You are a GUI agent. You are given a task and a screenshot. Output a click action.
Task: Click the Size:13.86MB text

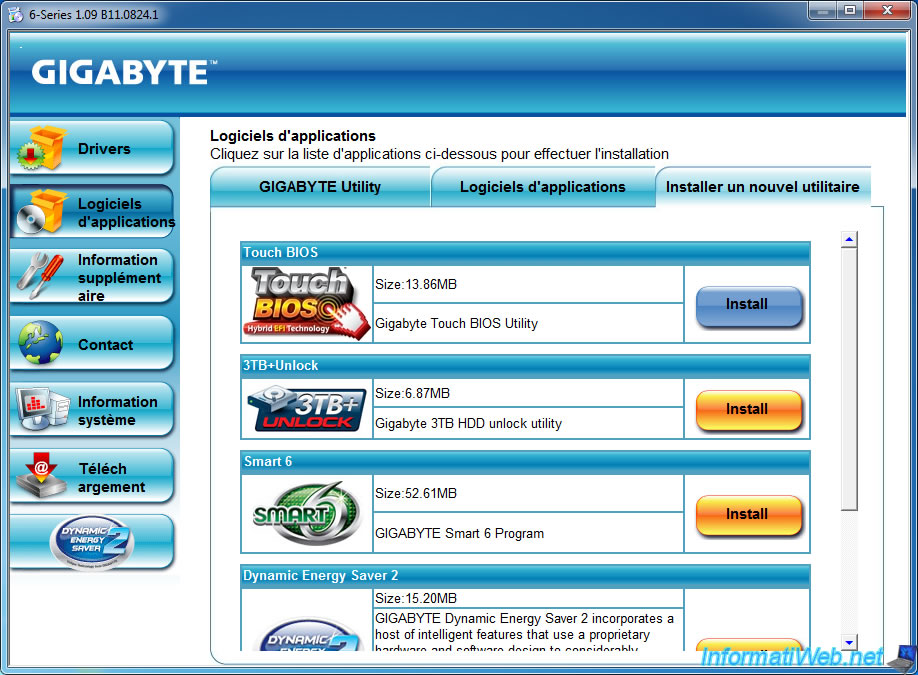tap(416, 285)
